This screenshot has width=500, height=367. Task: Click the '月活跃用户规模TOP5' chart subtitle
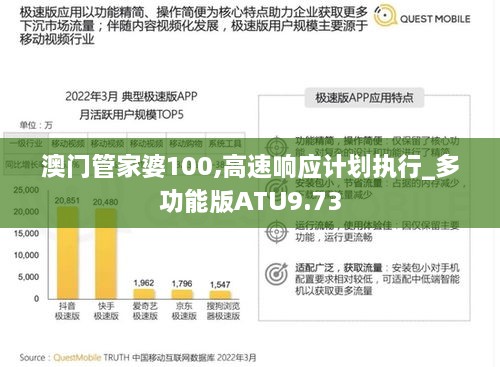(131, 115)
